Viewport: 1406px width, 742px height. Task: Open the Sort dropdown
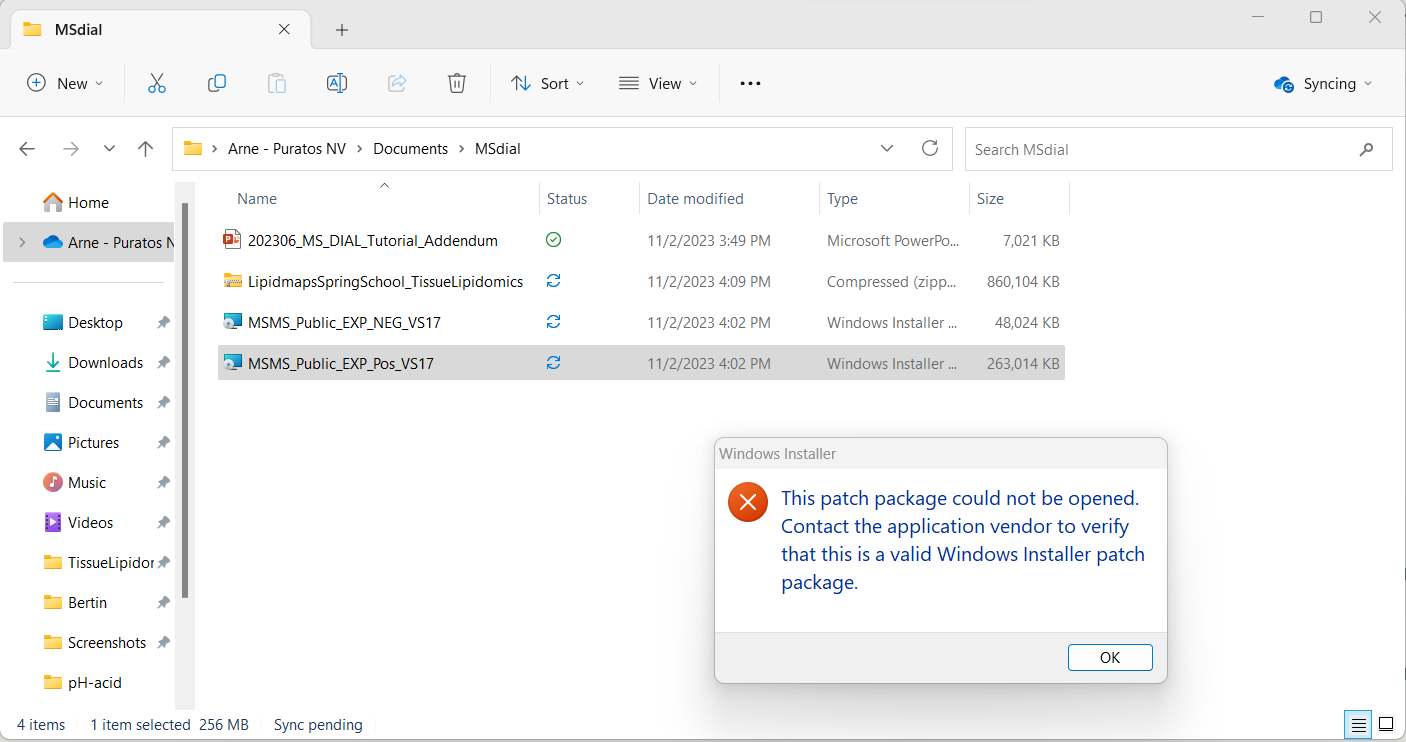(x=547, y=83)
